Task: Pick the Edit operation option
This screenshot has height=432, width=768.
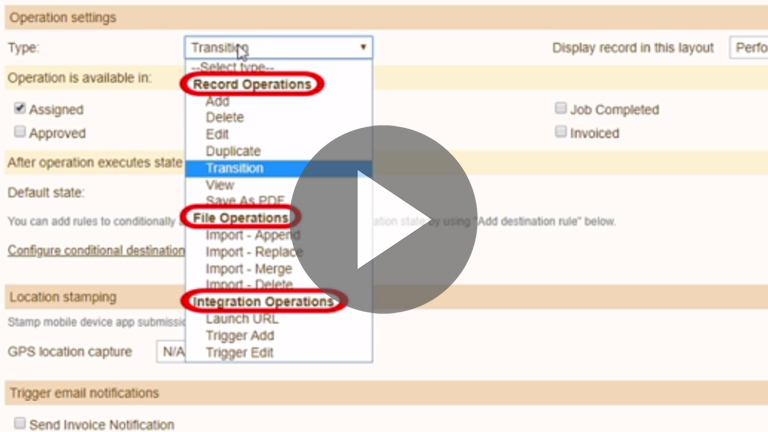Action: [x=217, y=134]
